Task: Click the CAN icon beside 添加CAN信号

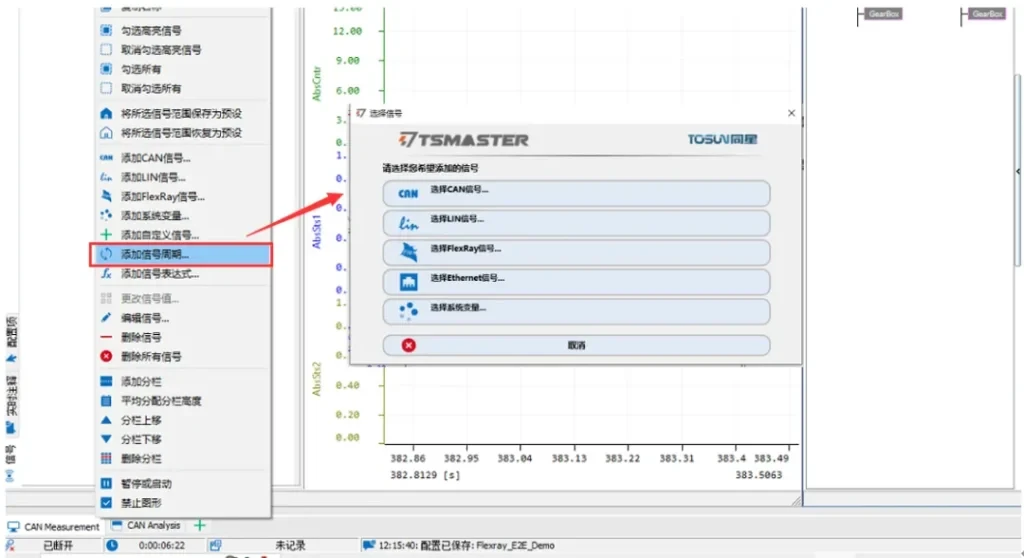Action: coord(107,158)
